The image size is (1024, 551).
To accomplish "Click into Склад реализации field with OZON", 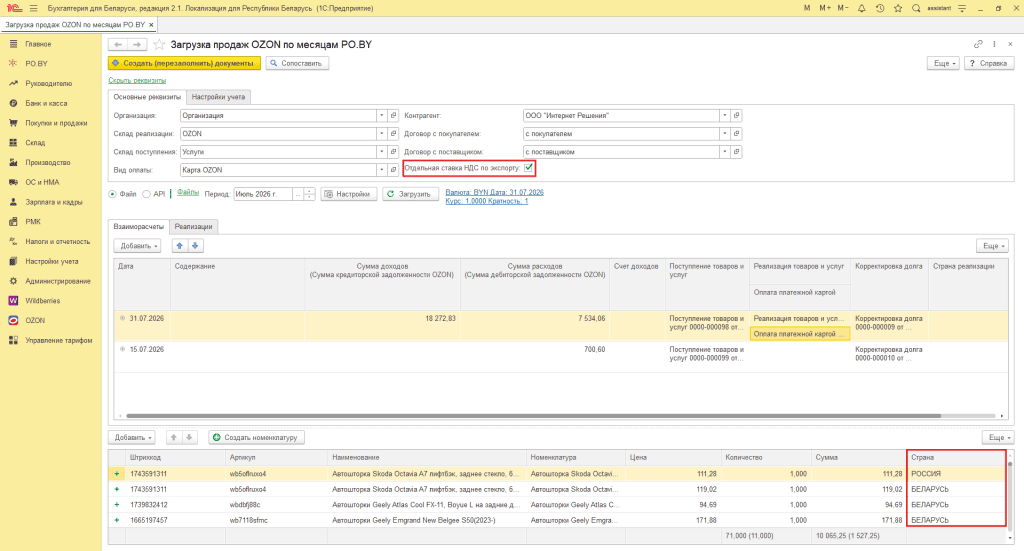I will coord(278,134).
